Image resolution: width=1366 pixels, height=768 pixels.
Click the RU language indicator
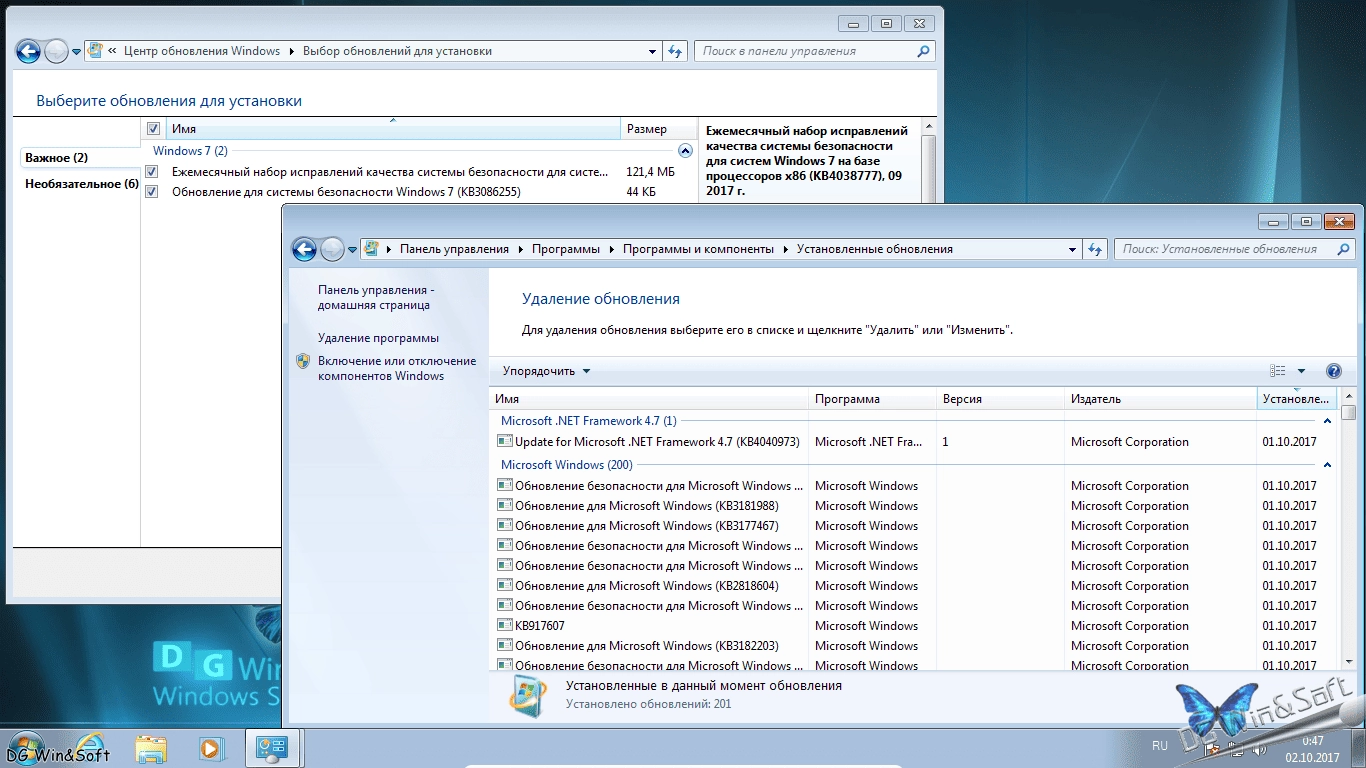coord(1160,746)
